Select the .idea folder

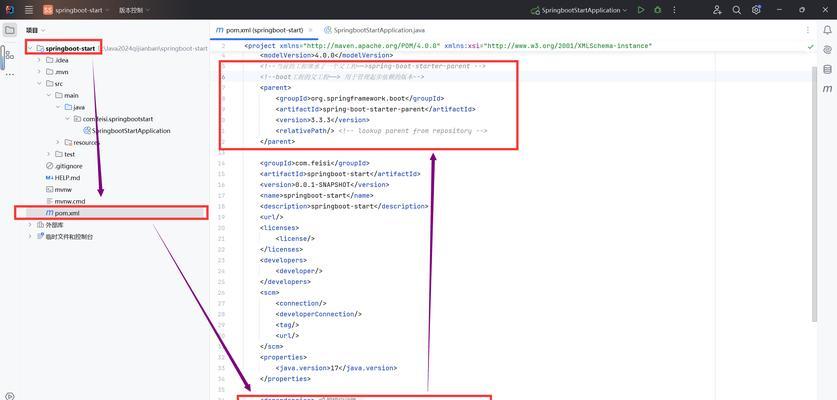[57, 60]
